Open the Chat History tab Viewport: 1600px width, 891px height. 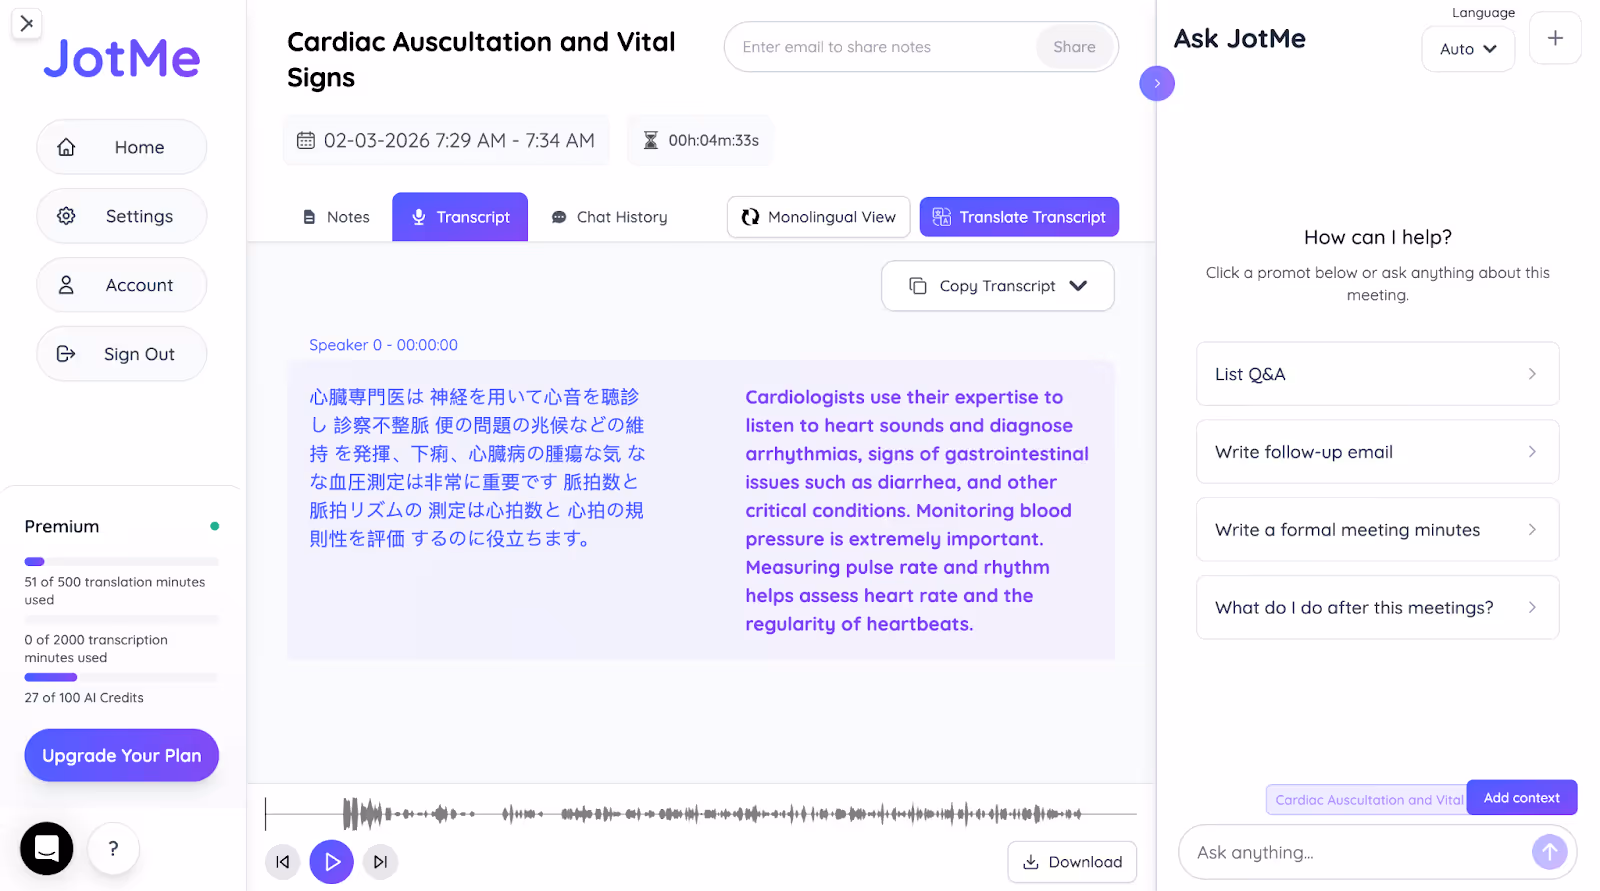[x=610, y=217]
